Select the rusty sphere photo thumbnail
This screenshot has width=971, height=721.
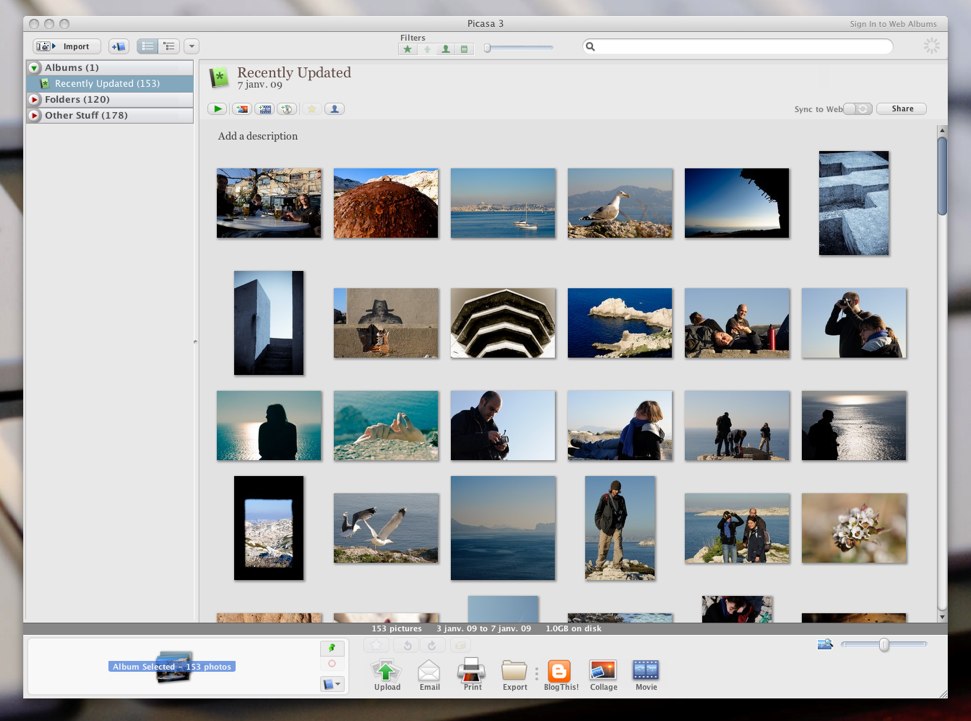[386, 203]
